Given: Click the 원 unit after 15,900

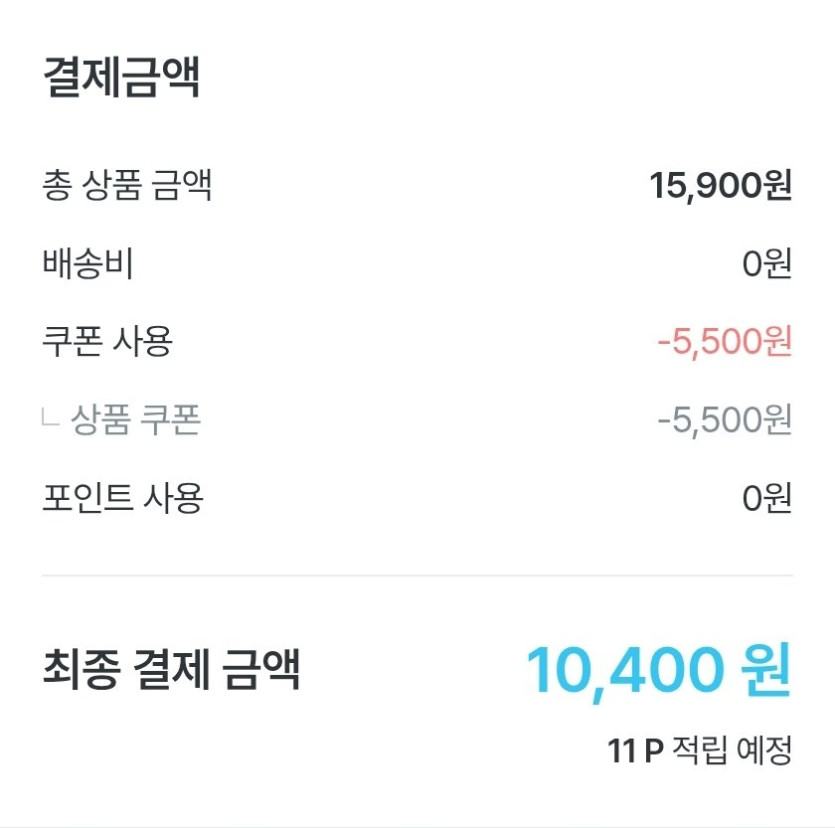Looking at the screenshot, I should pos(777,186).
